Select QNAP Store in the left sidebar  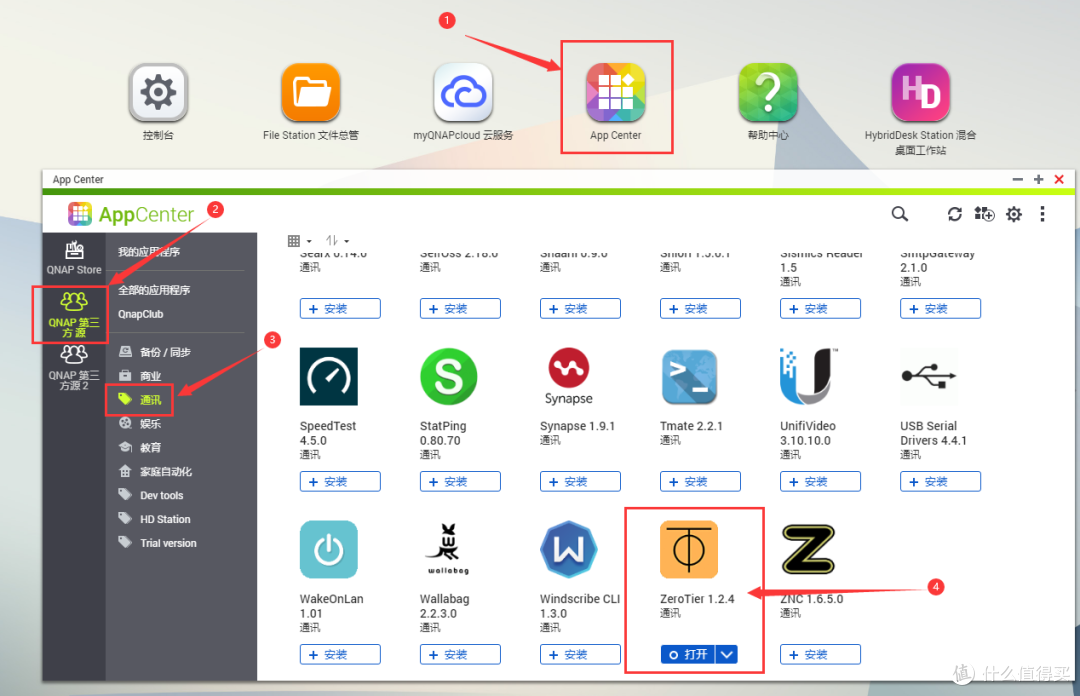[74, 258]
